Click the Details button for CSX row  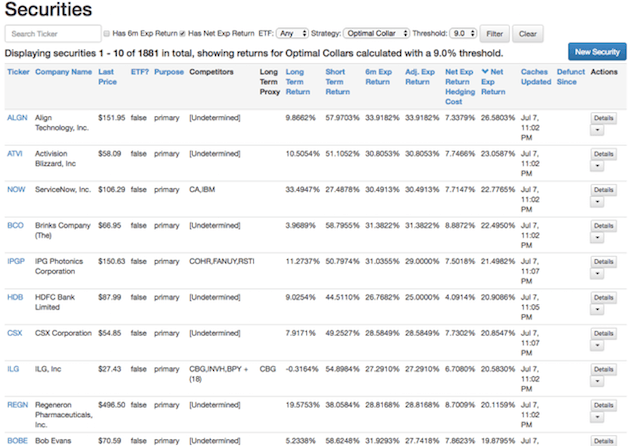(603, 333)
